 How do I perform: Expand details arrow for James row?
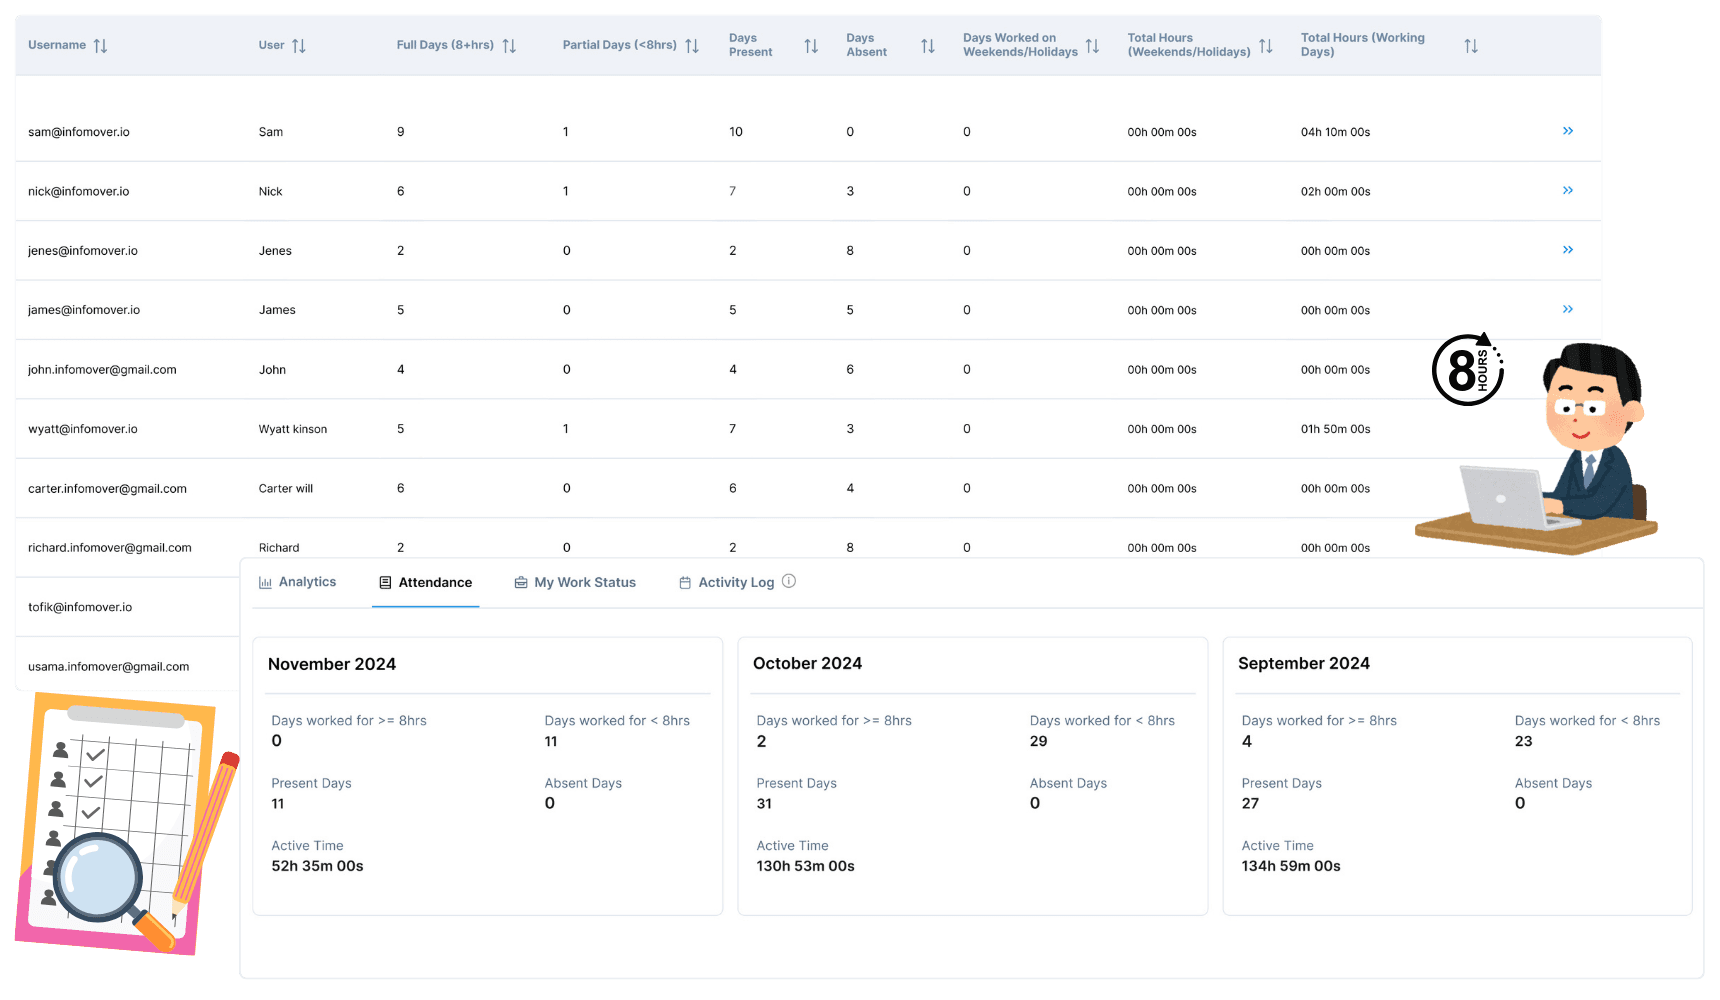[x=1568, y=309]
